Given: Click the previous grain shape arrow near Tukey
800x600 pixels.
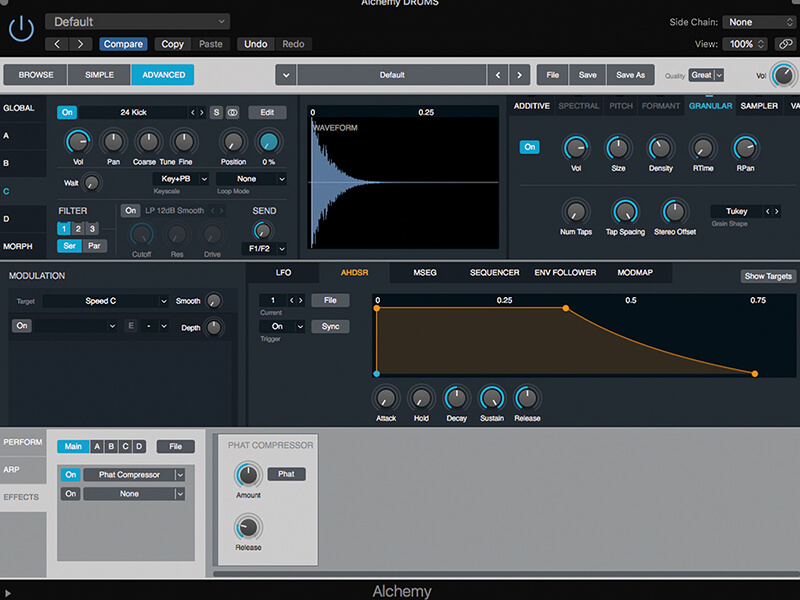Looking at the screenshot, I should click(767, 211).
